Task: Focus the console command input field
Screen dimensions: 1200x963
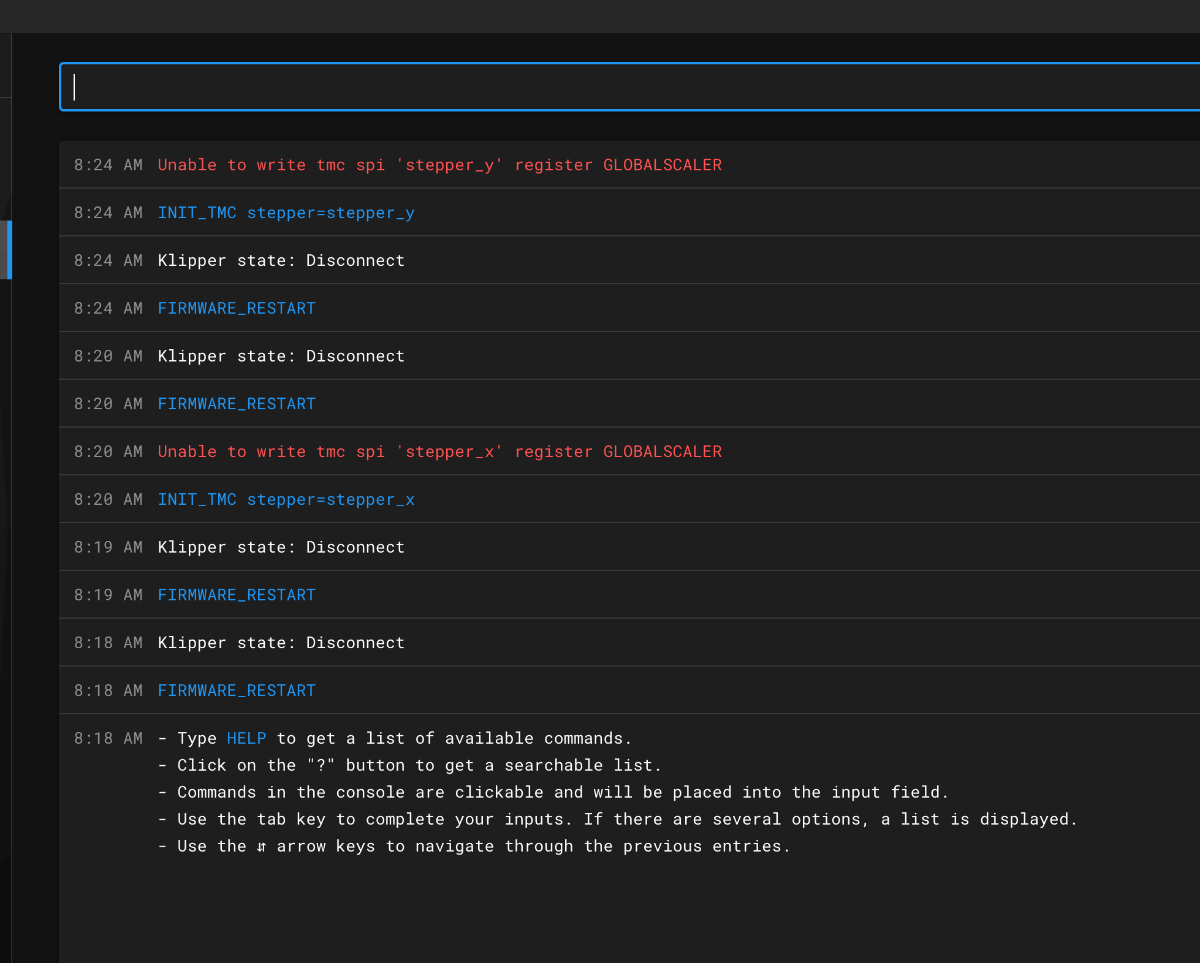Action: (630, 87)
